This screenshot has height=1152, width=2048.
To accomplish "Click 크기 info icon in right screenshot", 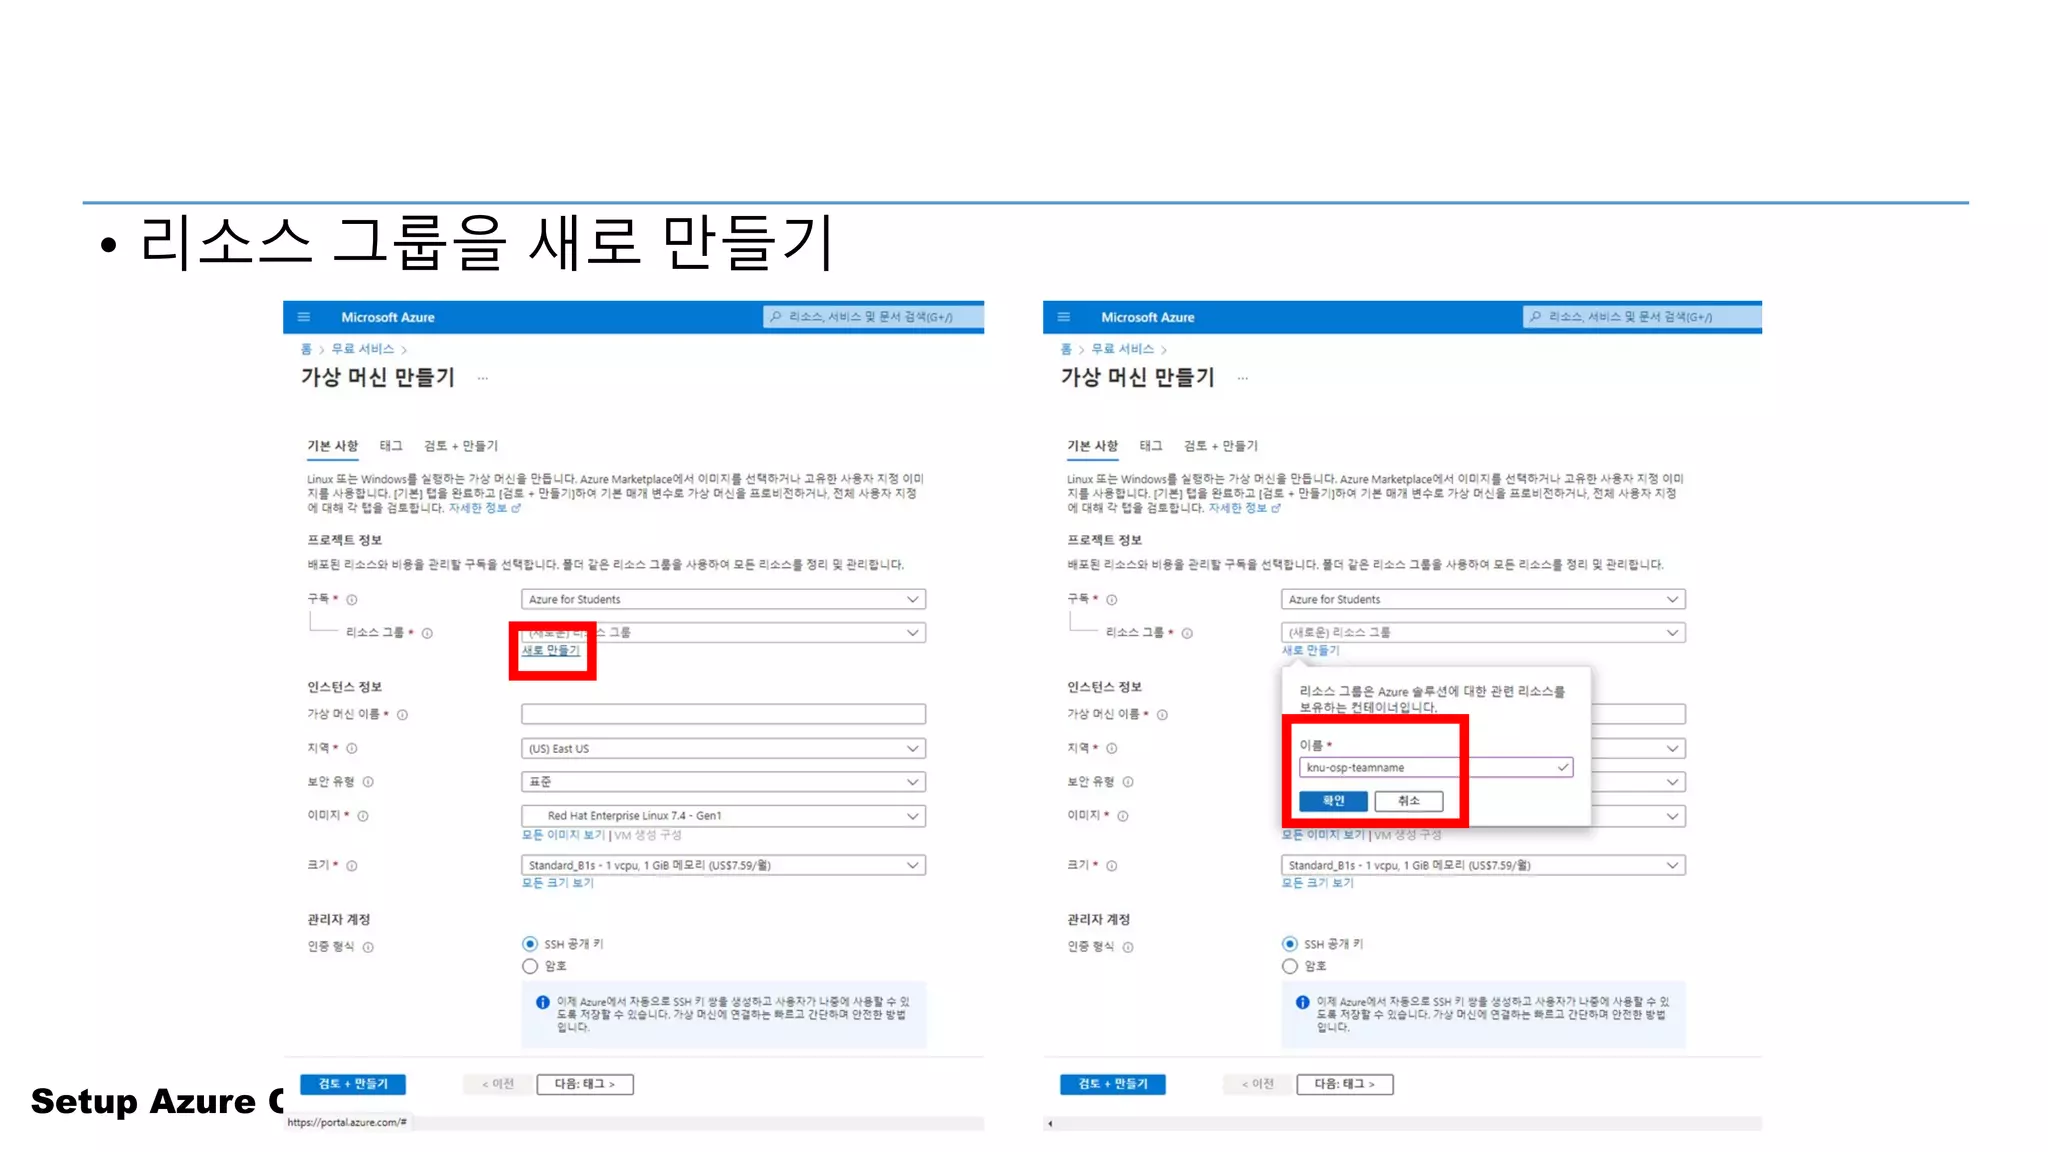I will click(x=1112, y=866).
